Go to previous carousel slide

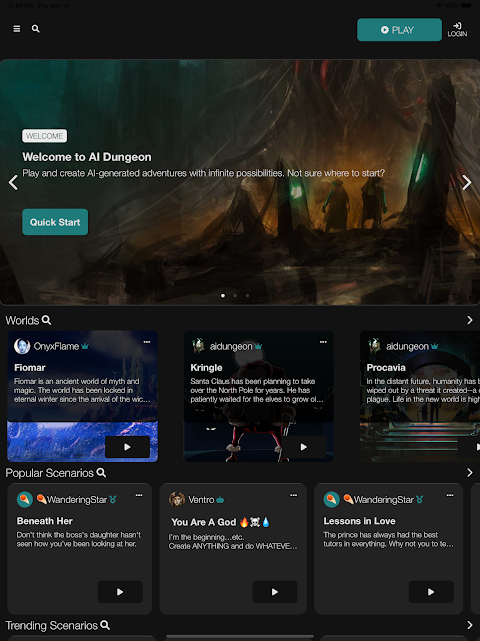click(x=13, y=182)
